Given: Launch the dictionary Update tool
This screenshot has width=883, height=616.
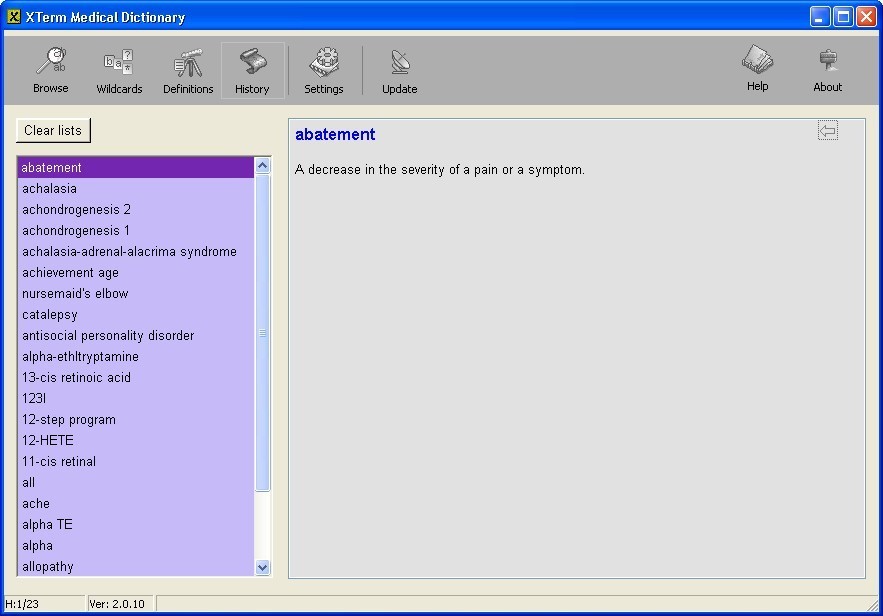Looking at the screenshot, I should point(399,68).
